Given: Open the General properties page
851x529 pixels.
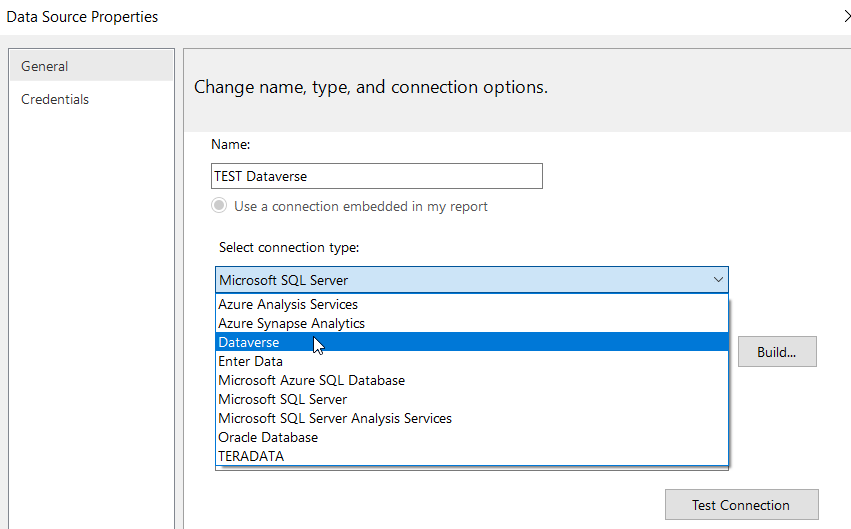Looking at the screenshot, I should click(91, 66).
